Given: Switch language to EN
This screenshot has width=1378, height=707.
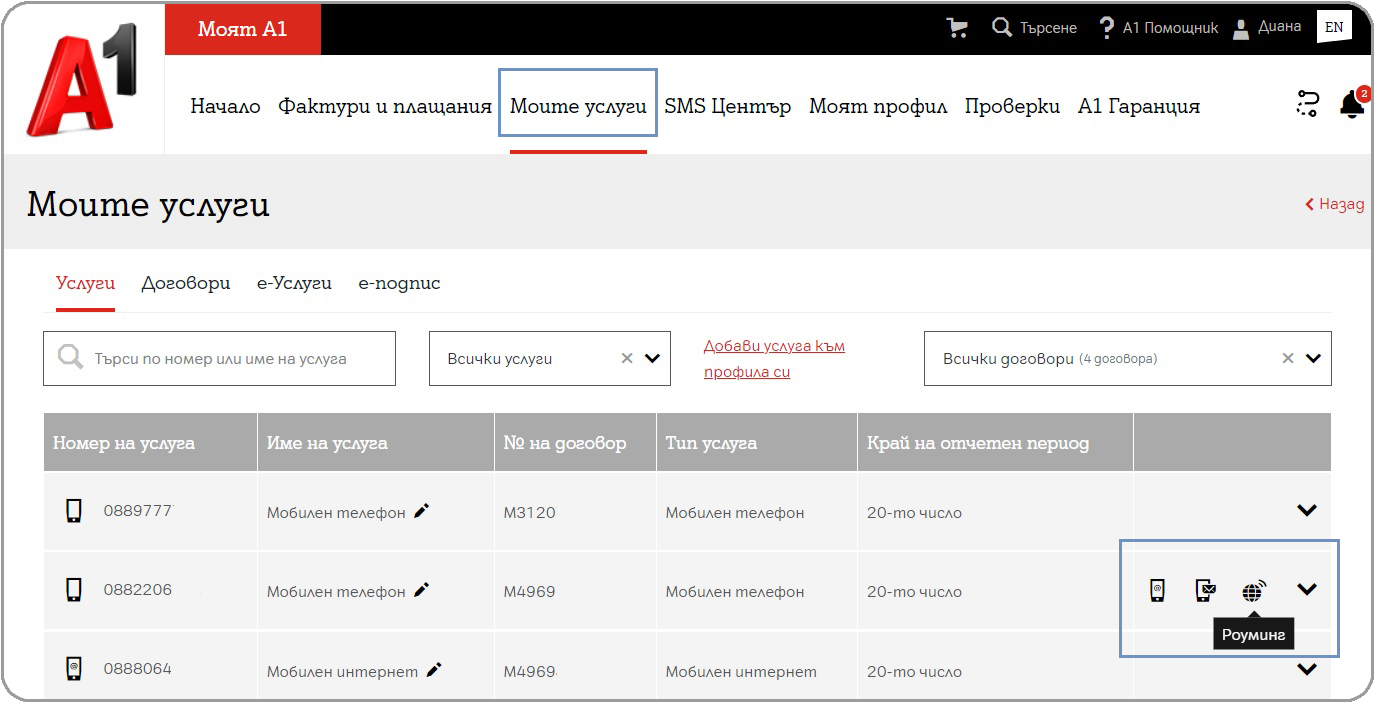Looking at the screenshot, I should click(1334, 27).
